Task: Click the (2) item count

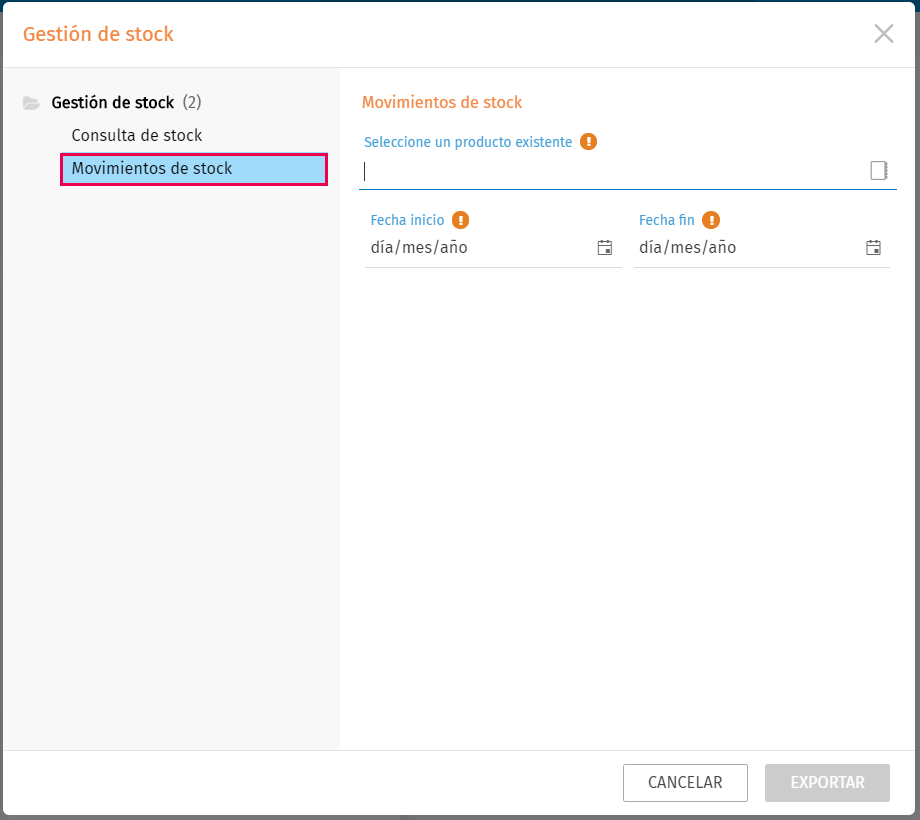Action: click(192, 103)
